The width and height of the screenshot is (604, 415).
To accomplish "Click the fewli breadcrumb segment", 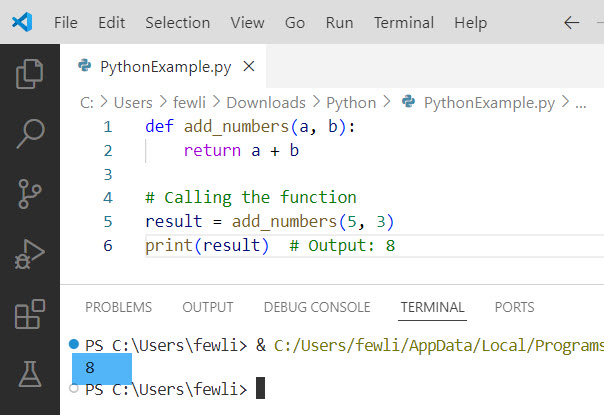I will coord(189,102).
